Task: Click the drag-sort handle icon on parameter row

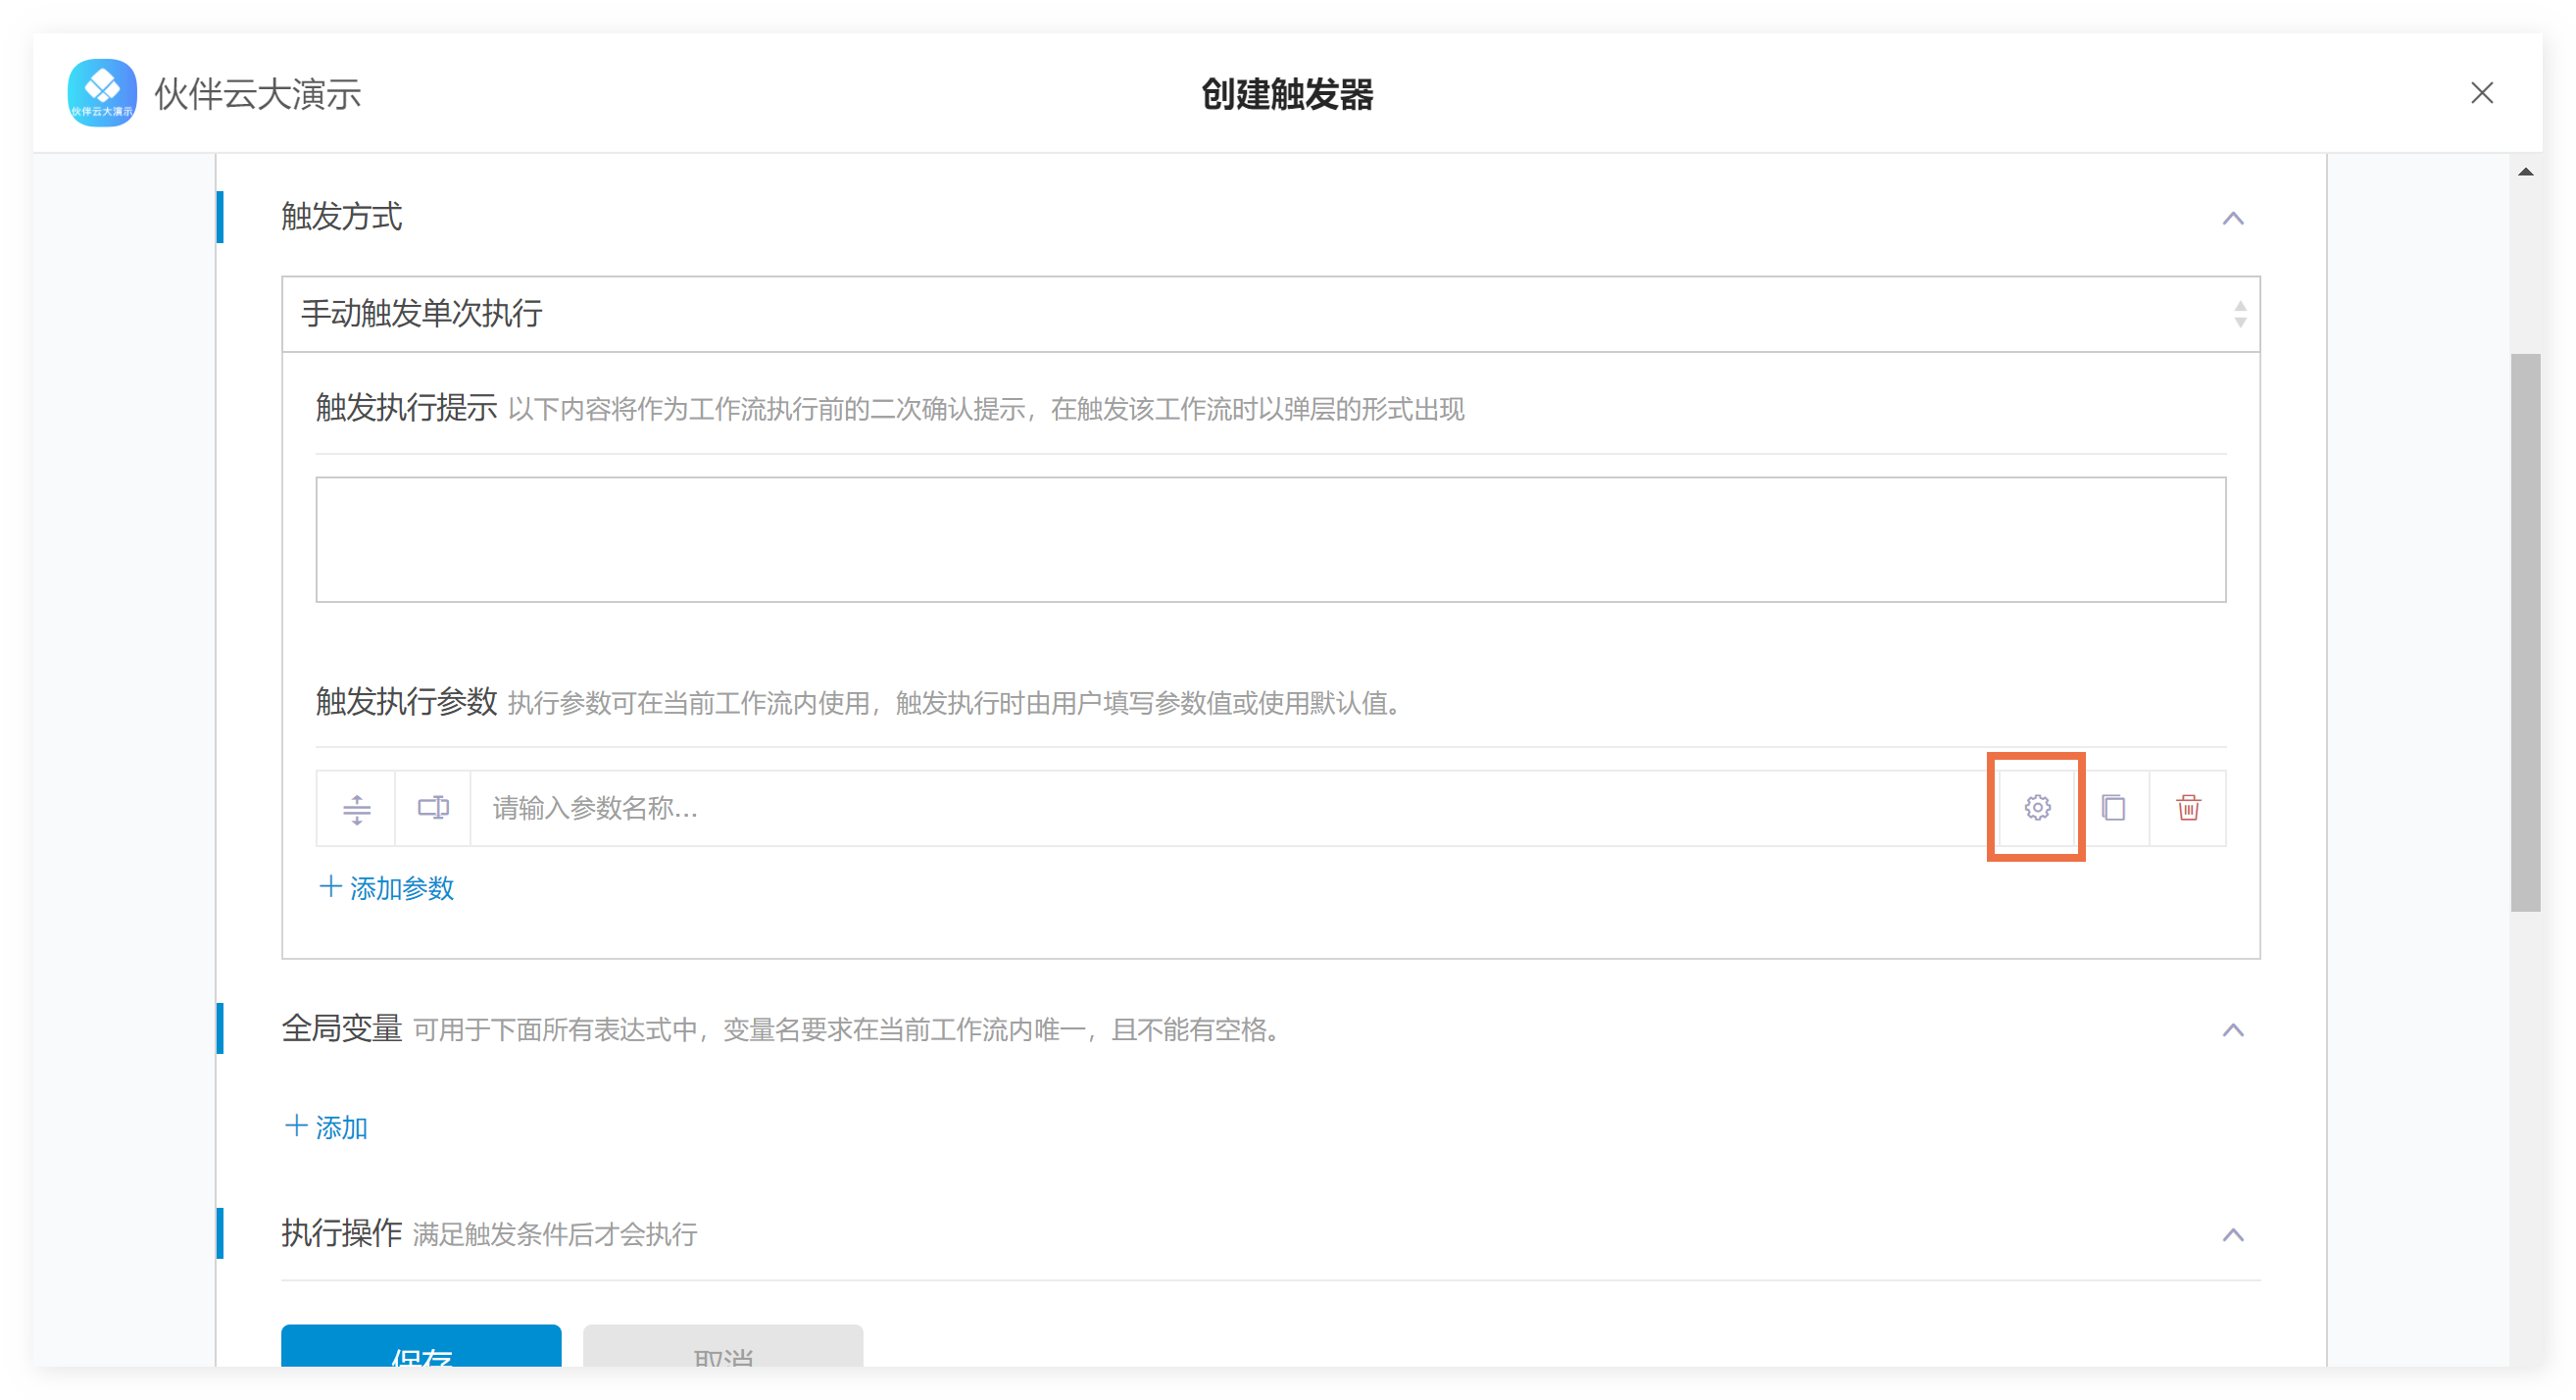Action: [x=356, y=808]
